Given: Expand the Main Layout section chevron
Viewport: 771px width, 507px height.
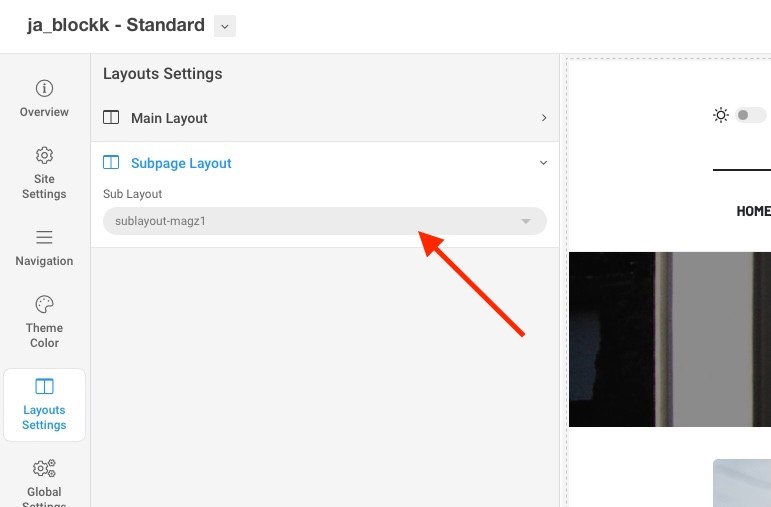Looking at the screenshot, I should click(544, 118).
